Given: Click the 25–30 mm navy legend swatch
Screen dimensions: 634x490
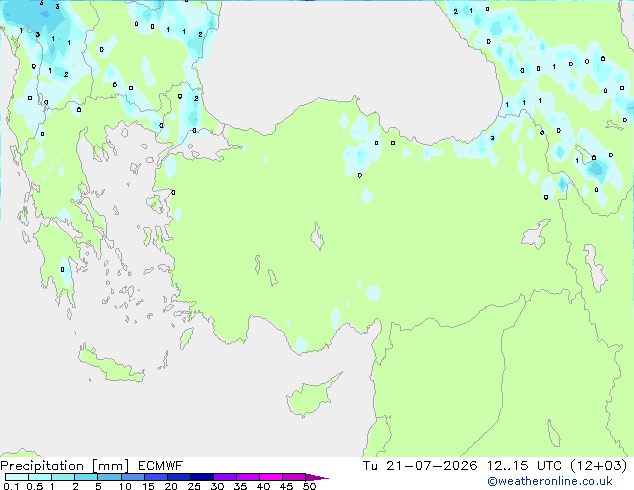Looking at the screenshot, I should pos(202,477).
